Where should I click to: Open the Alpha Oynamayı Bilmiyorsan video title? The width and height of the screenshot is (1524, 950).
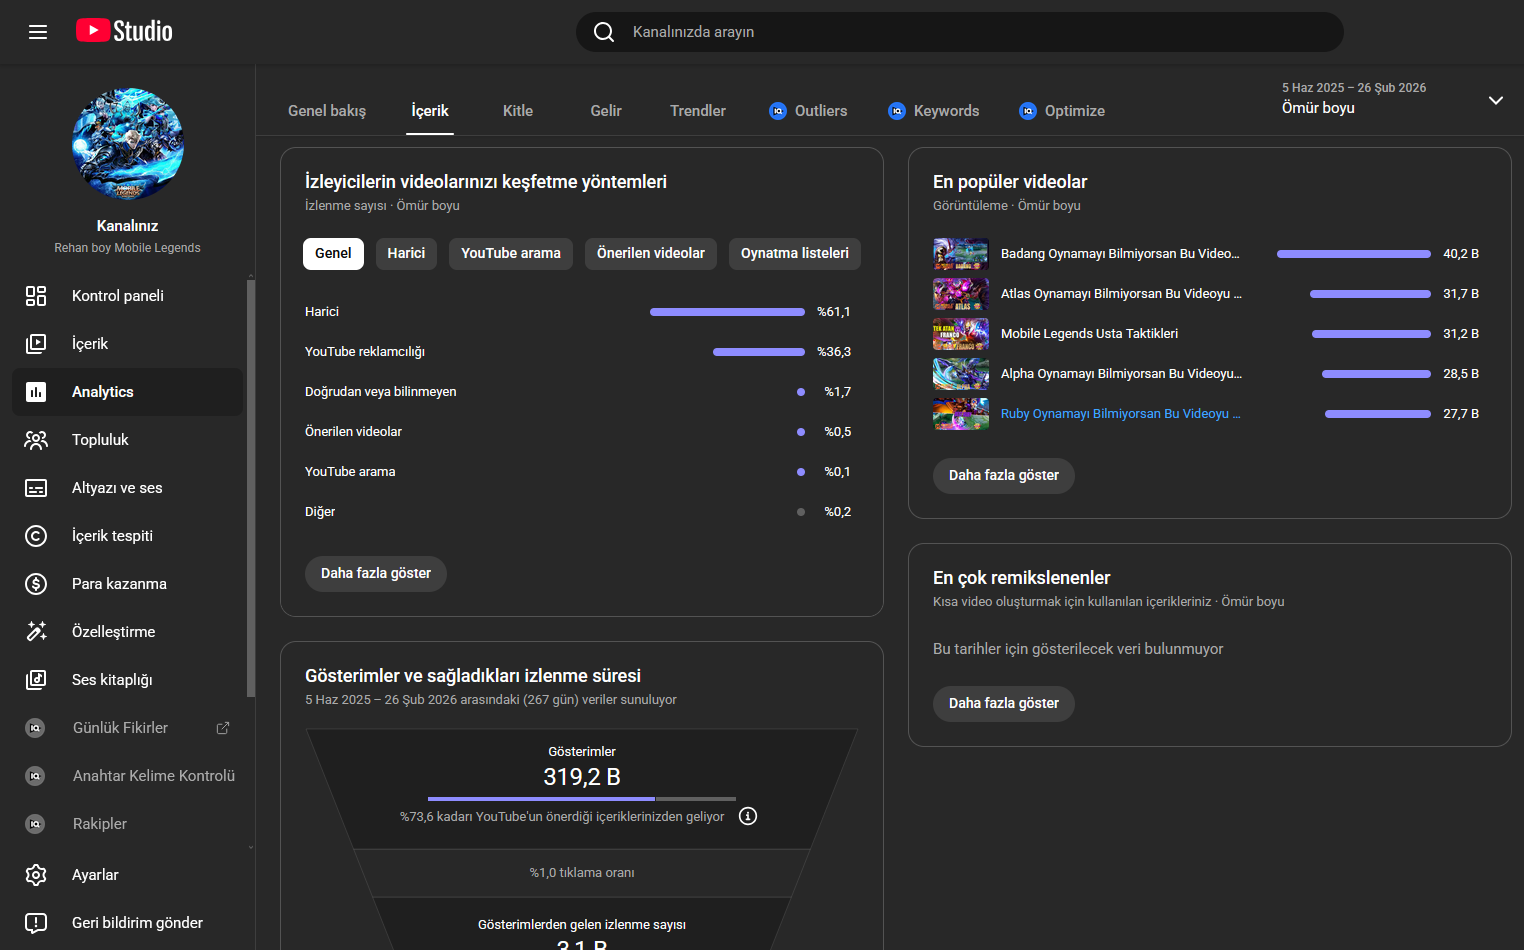pos(1121,374)
